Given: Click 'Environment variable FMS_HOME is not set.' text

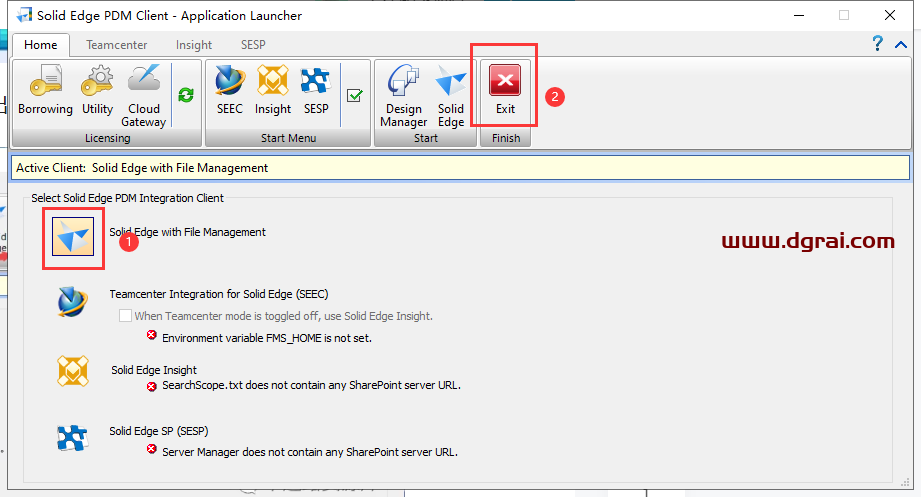Looking at the screenshot, I should point(267,338).
